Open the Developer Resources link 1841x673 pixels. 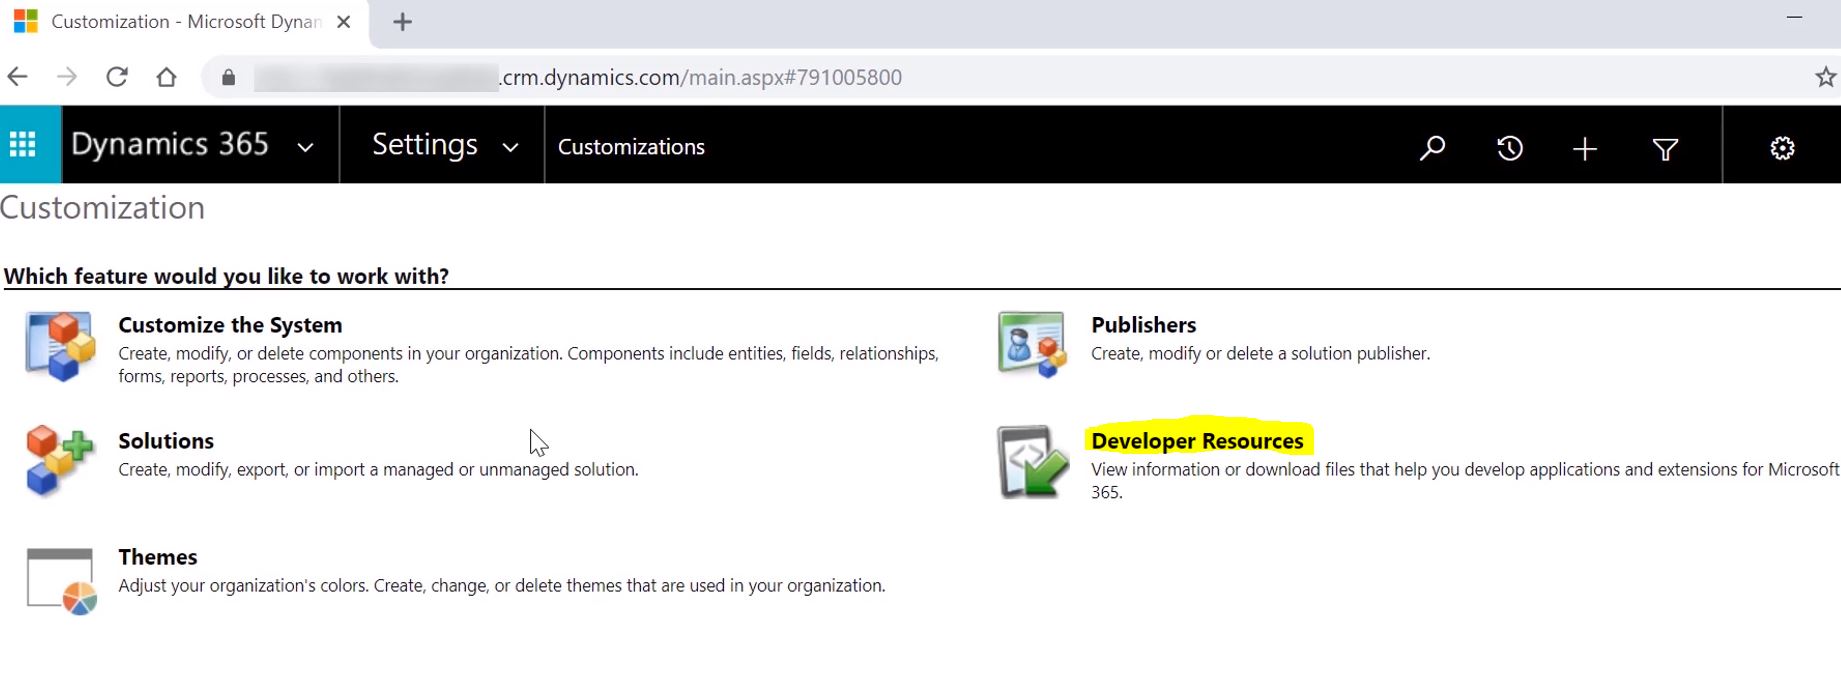click(x=1197, y=441)
